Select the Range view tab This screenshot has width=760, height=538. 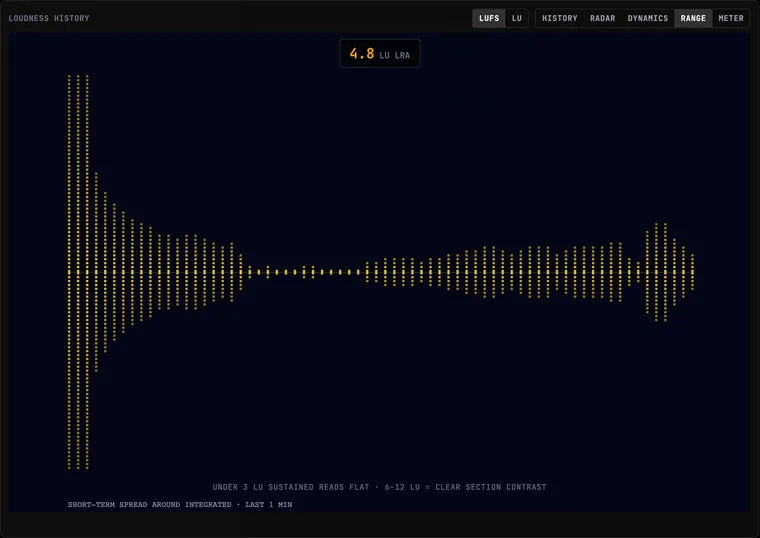pos(693,18)
